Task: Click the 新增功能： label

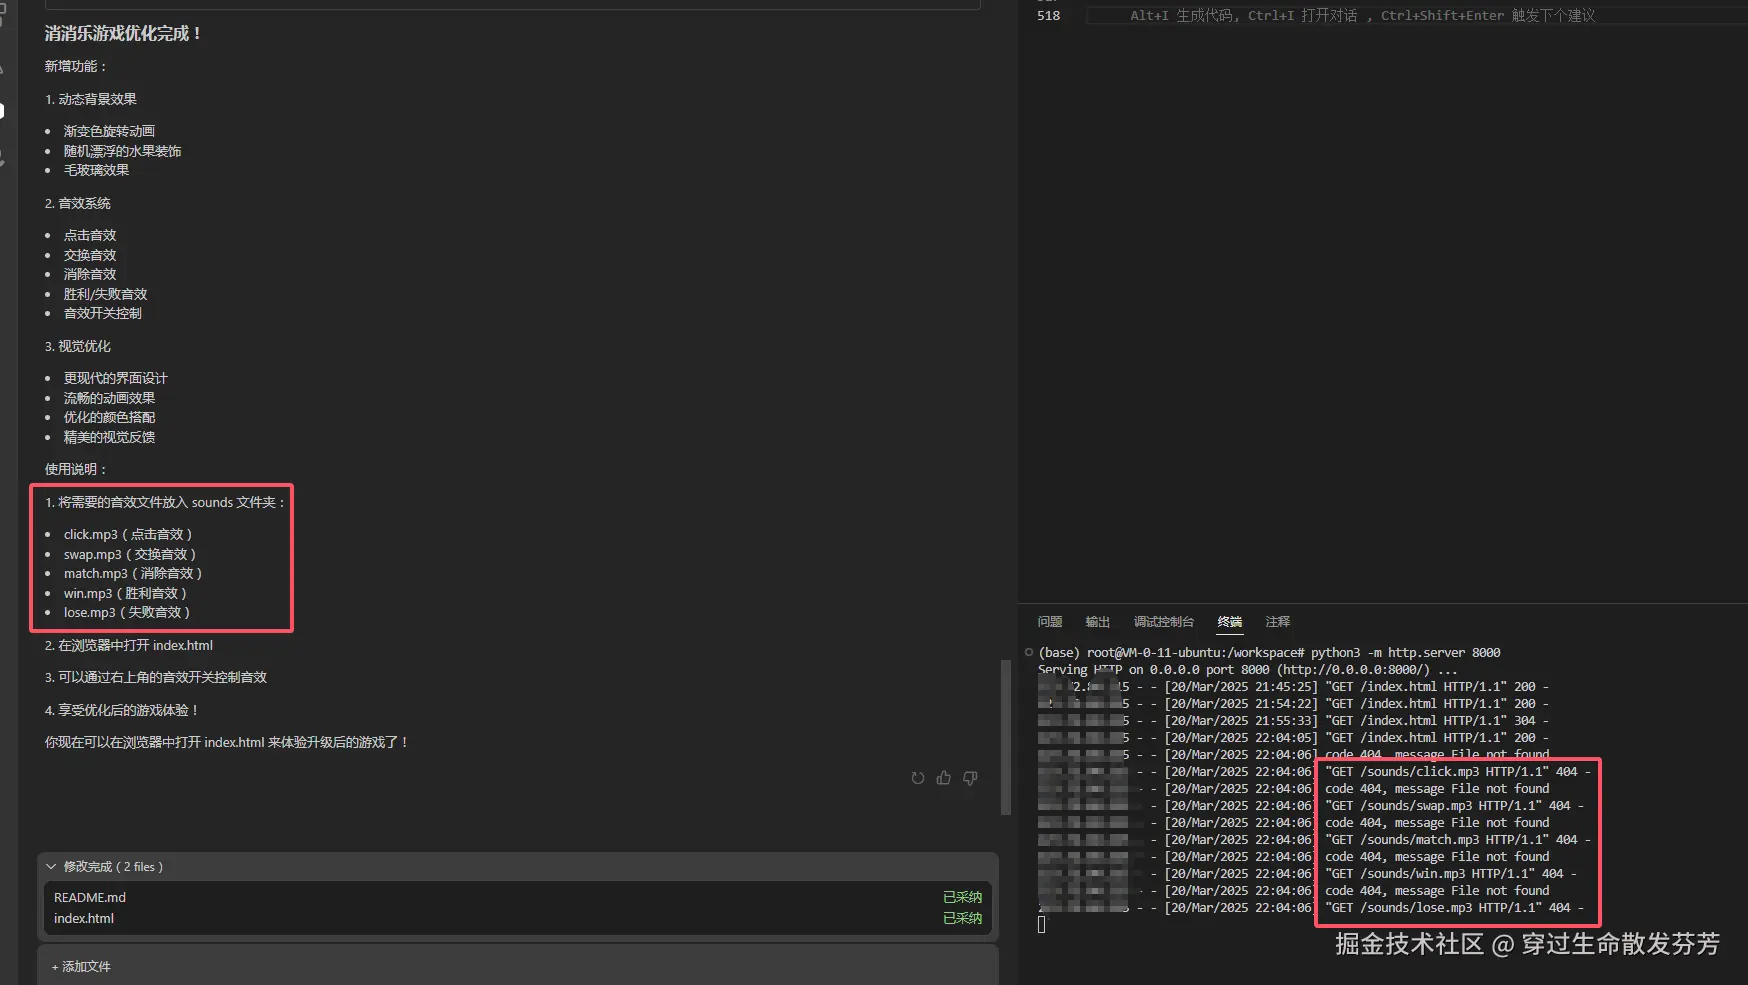Action: [76, 67]
